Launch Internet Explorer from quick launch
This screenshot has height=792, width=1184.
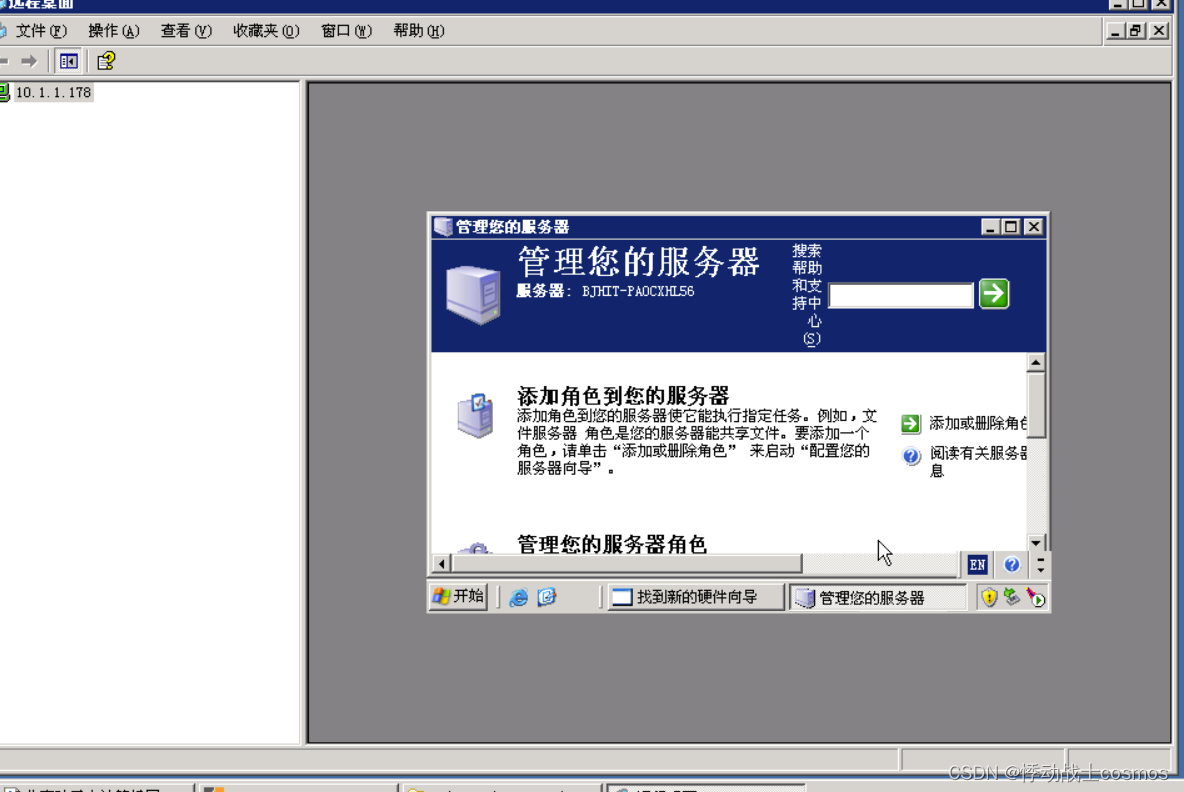pyautogui.click(x=518, y=597)
